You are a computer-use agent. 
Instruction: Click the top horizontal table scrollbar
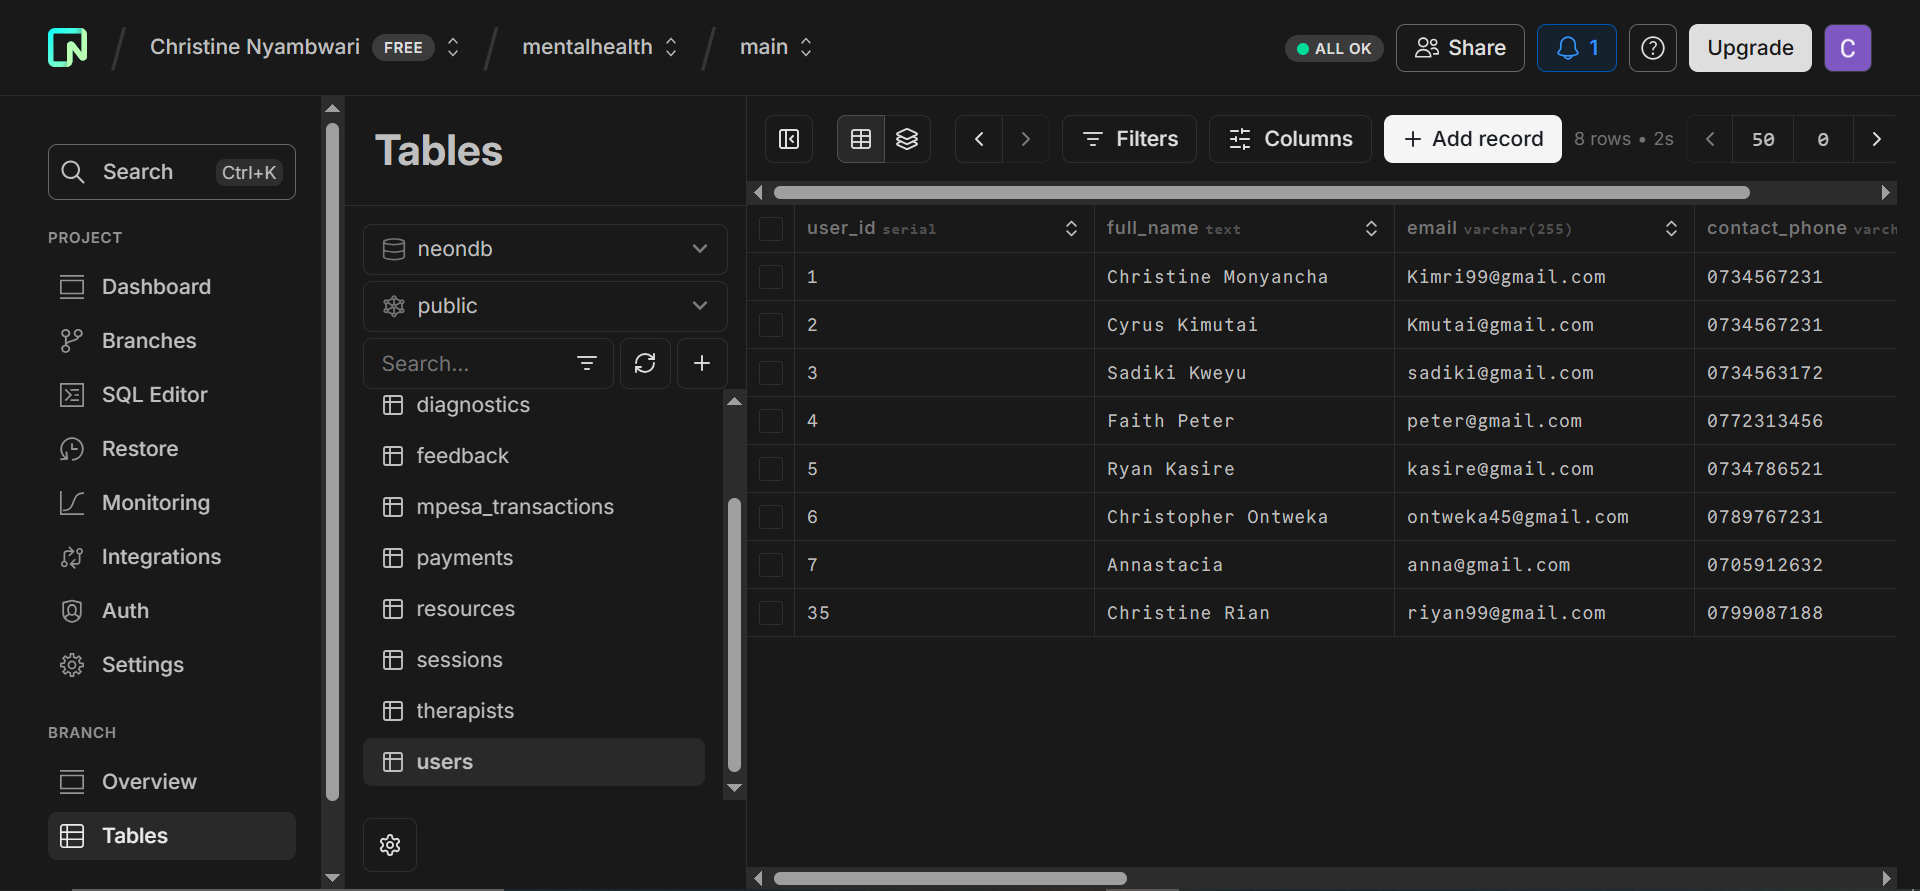point(1261,192)
